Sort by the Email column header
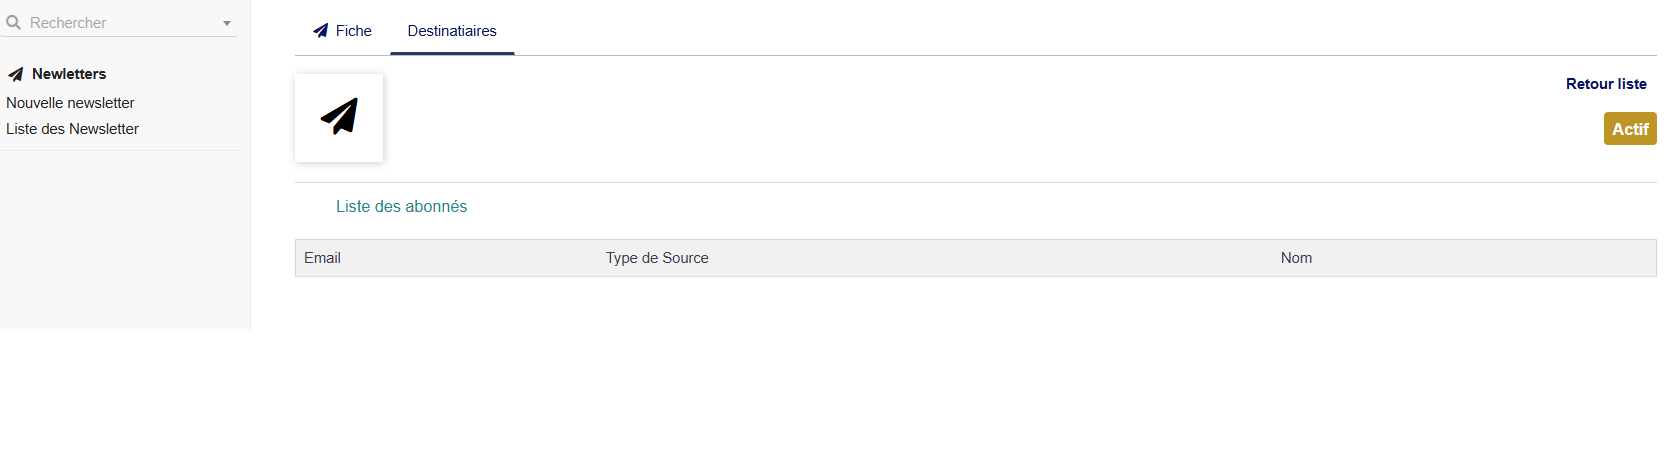1667x464 pixels. coord(322,258)
